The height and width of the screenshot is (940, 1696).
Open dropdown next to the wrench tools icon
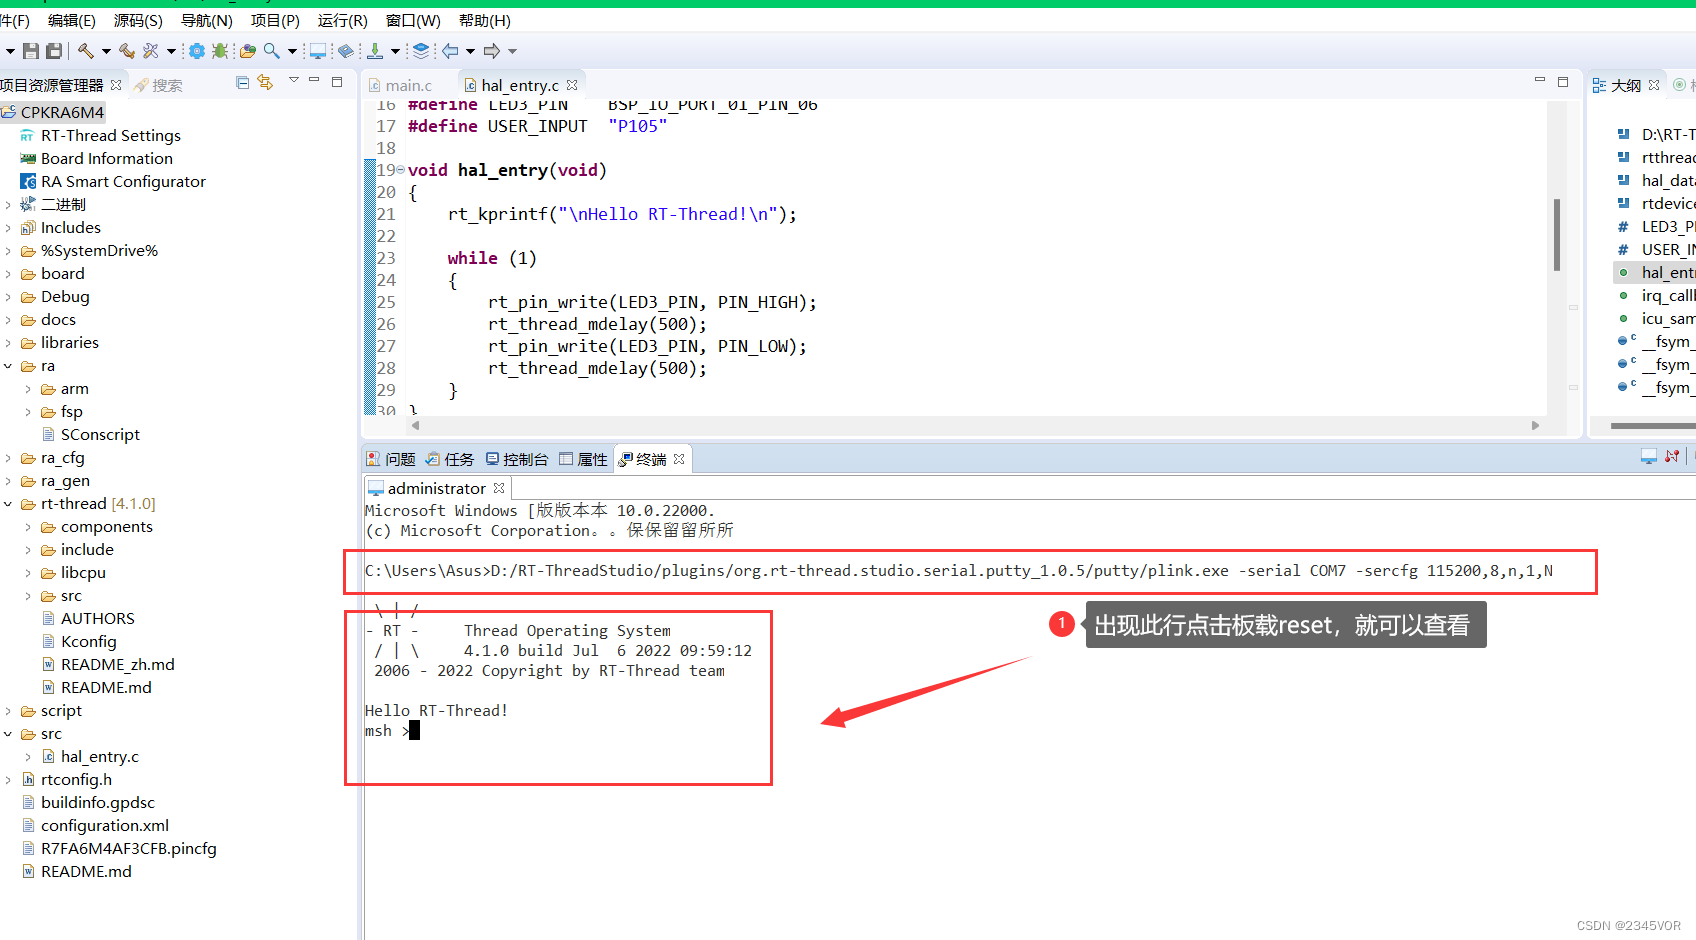pyautogui.click(x=171, y=51)
